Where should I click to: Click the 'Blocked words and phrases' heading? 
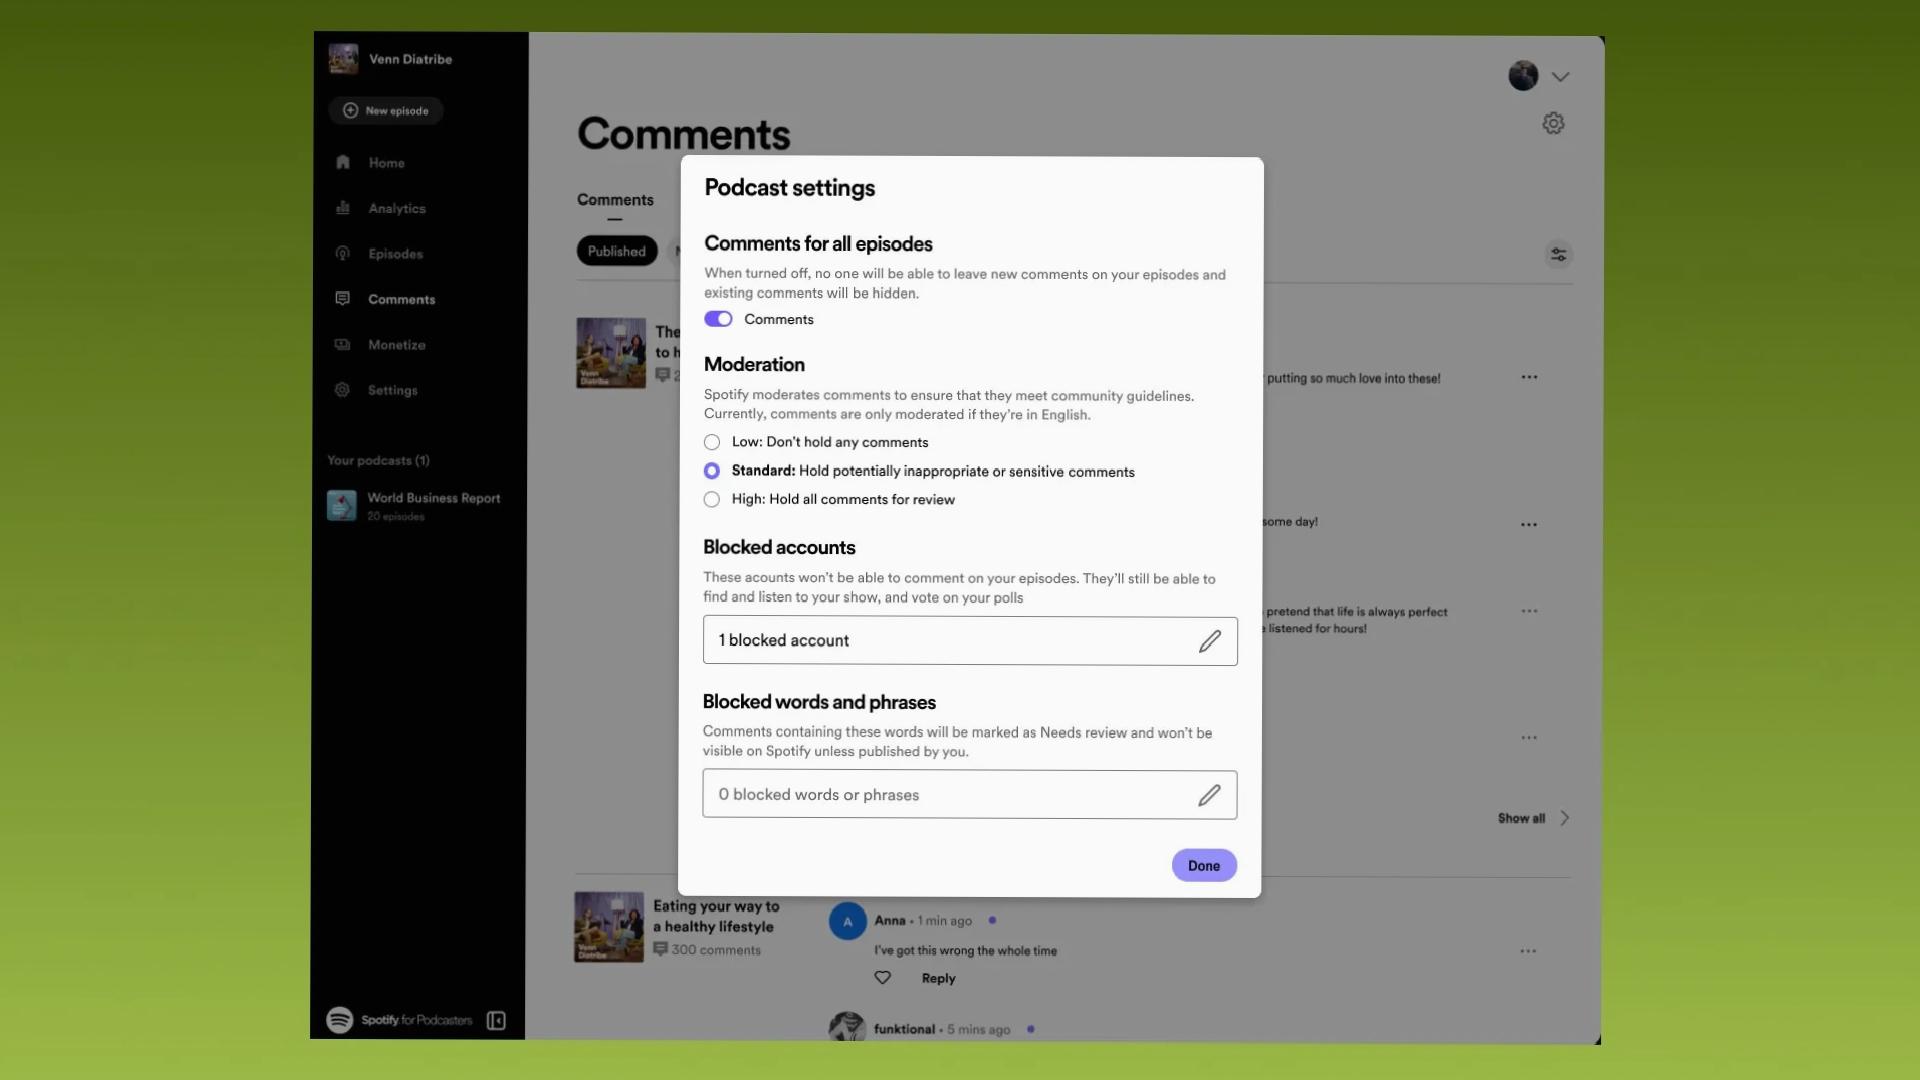click(819, 702)
